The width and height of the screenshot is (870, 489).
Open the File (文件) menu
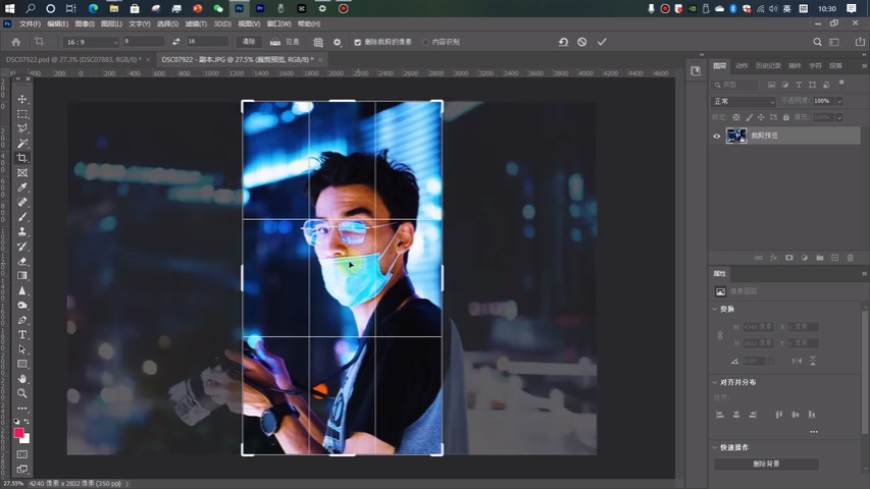[30, 24]
